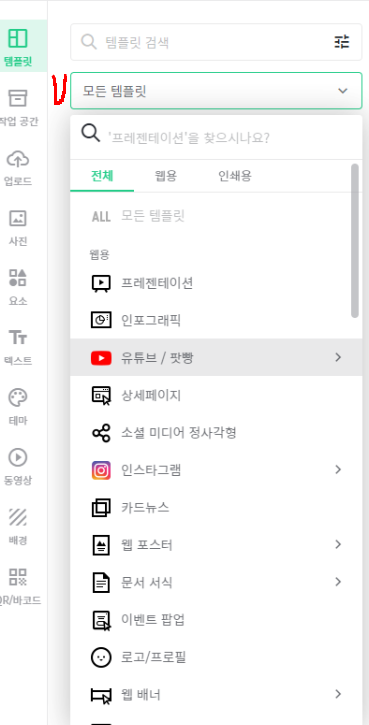Switch to the 웹용 tab
The image size is (369, 725).
pos(166,176)
